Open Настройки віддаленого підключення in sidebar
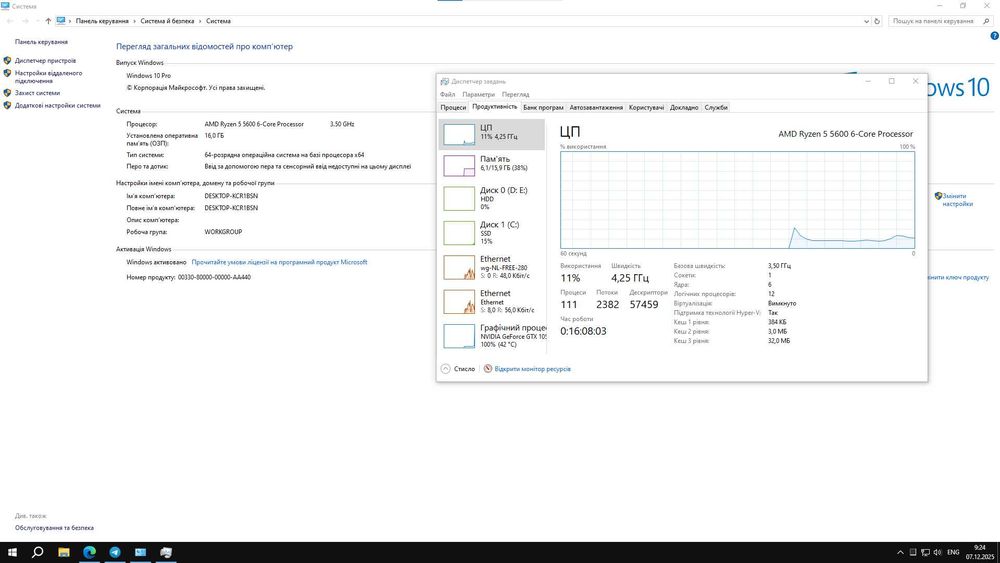 (x=48, y=77)
